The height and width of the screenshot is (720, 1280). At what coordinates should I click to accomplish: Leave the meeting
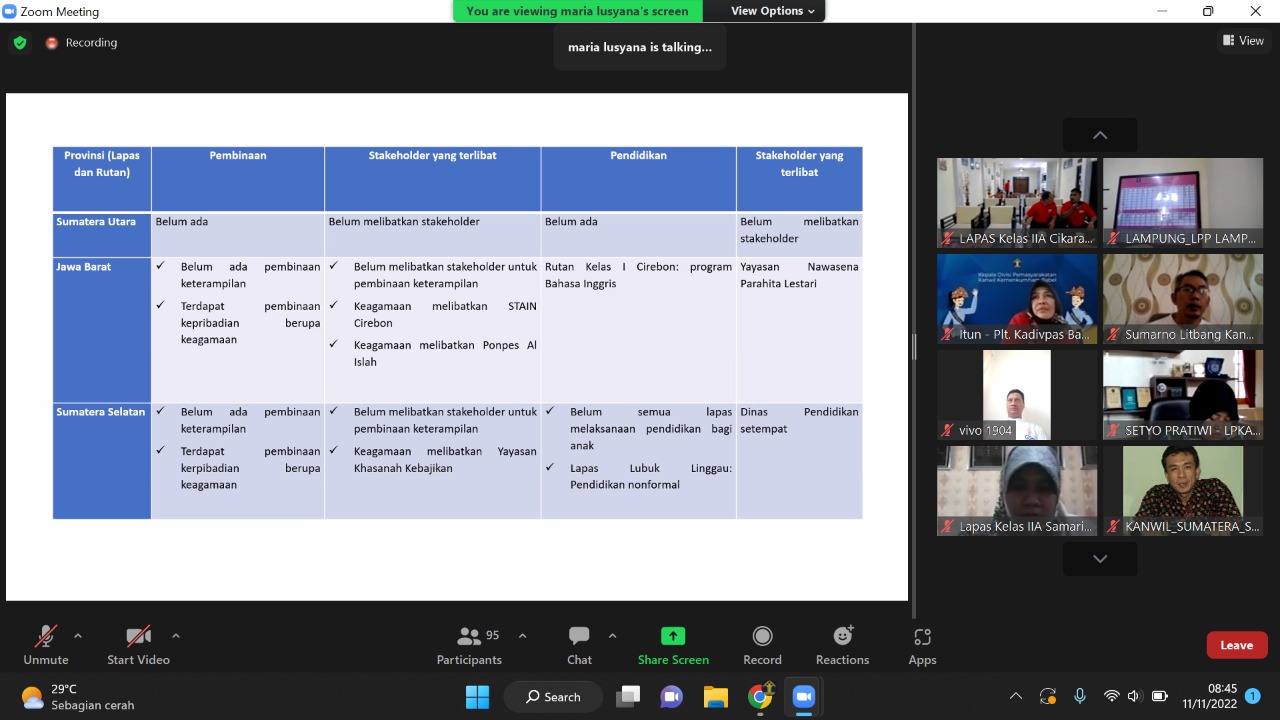(1236, 645)
